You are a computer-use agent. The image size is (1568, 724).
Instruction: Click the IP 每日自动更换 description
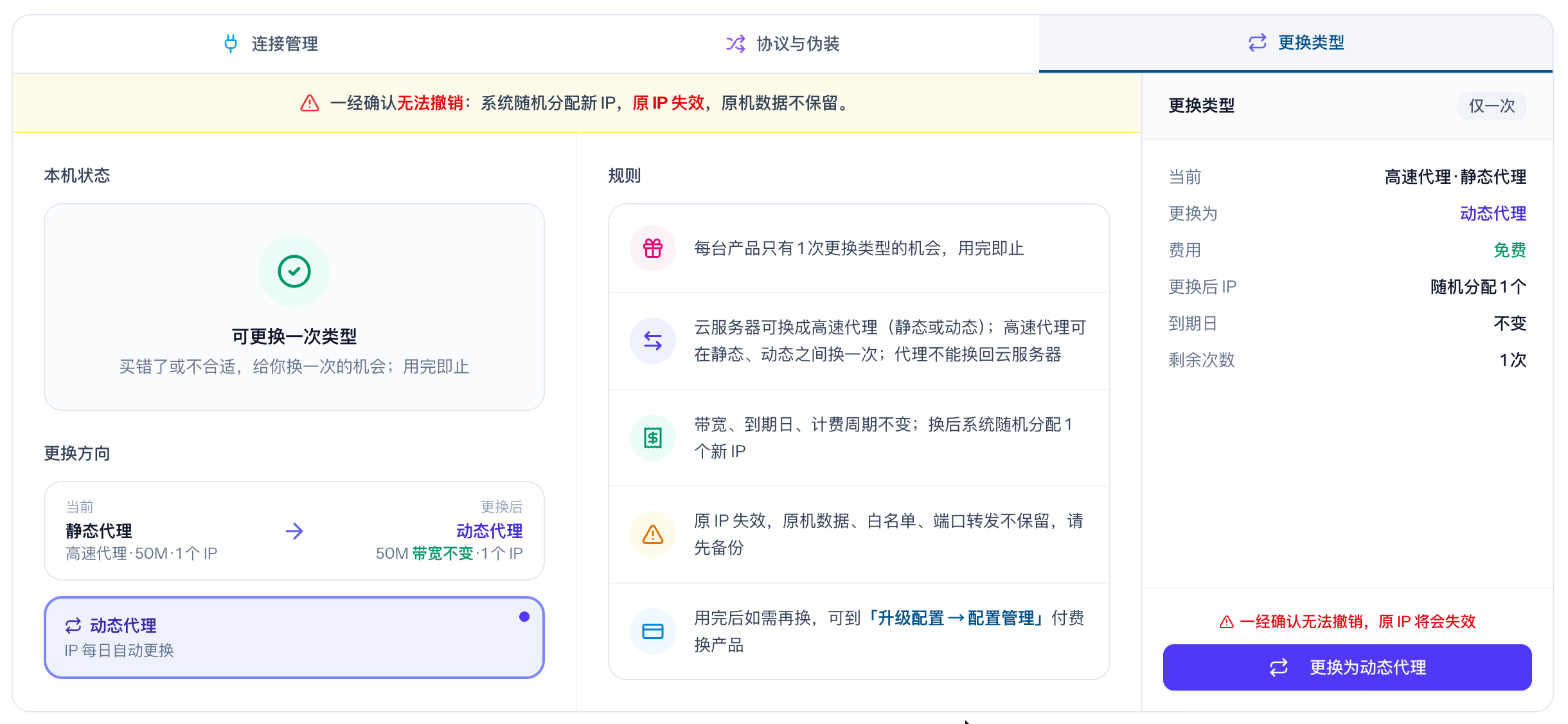[119, 650]
